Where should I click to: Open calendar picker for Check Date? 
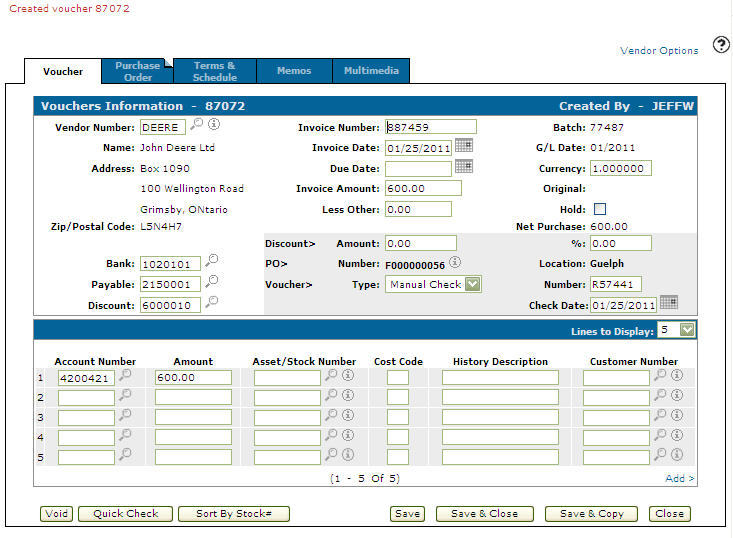668,302
